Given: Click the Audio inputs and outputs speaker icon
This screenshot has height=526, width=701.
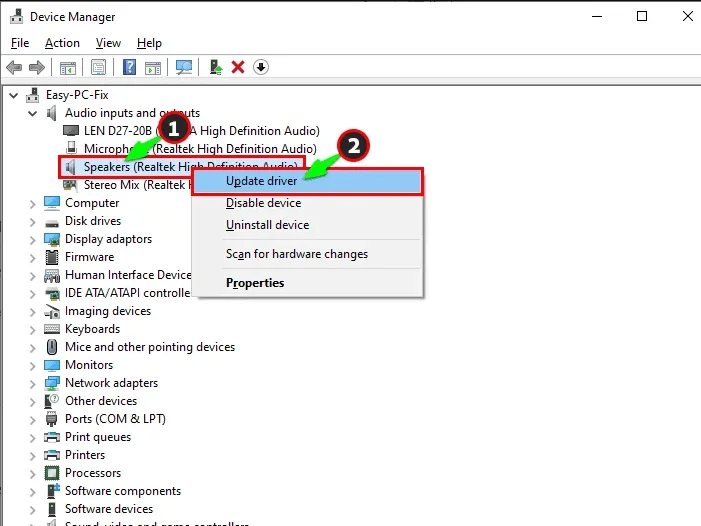Looking at the screenshot, I should pyautogui.click(x=52, y=113).
